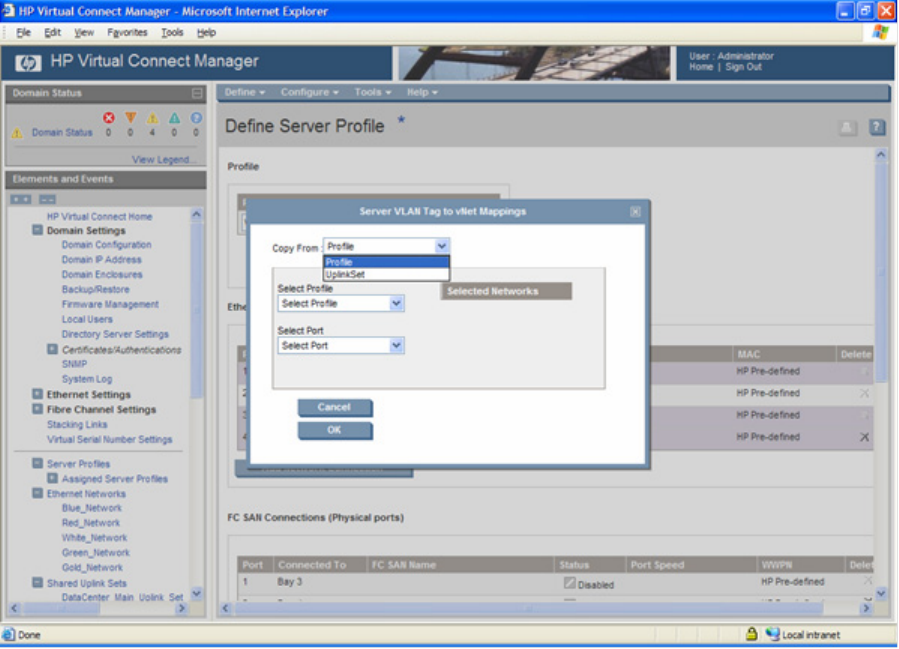Open the Configure menu
The width and height of the screenshot is (899, 649).
309,92
